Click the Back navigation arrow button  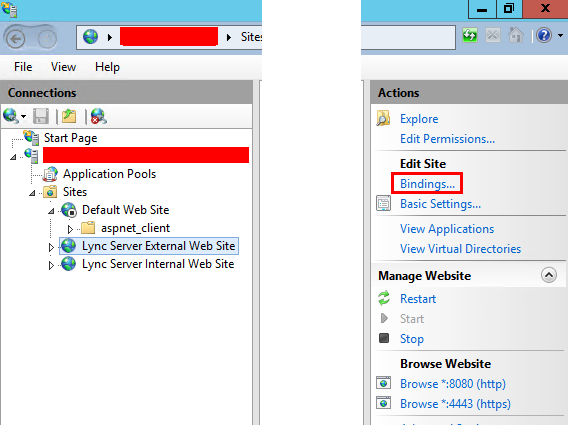[x=15, y=38]
